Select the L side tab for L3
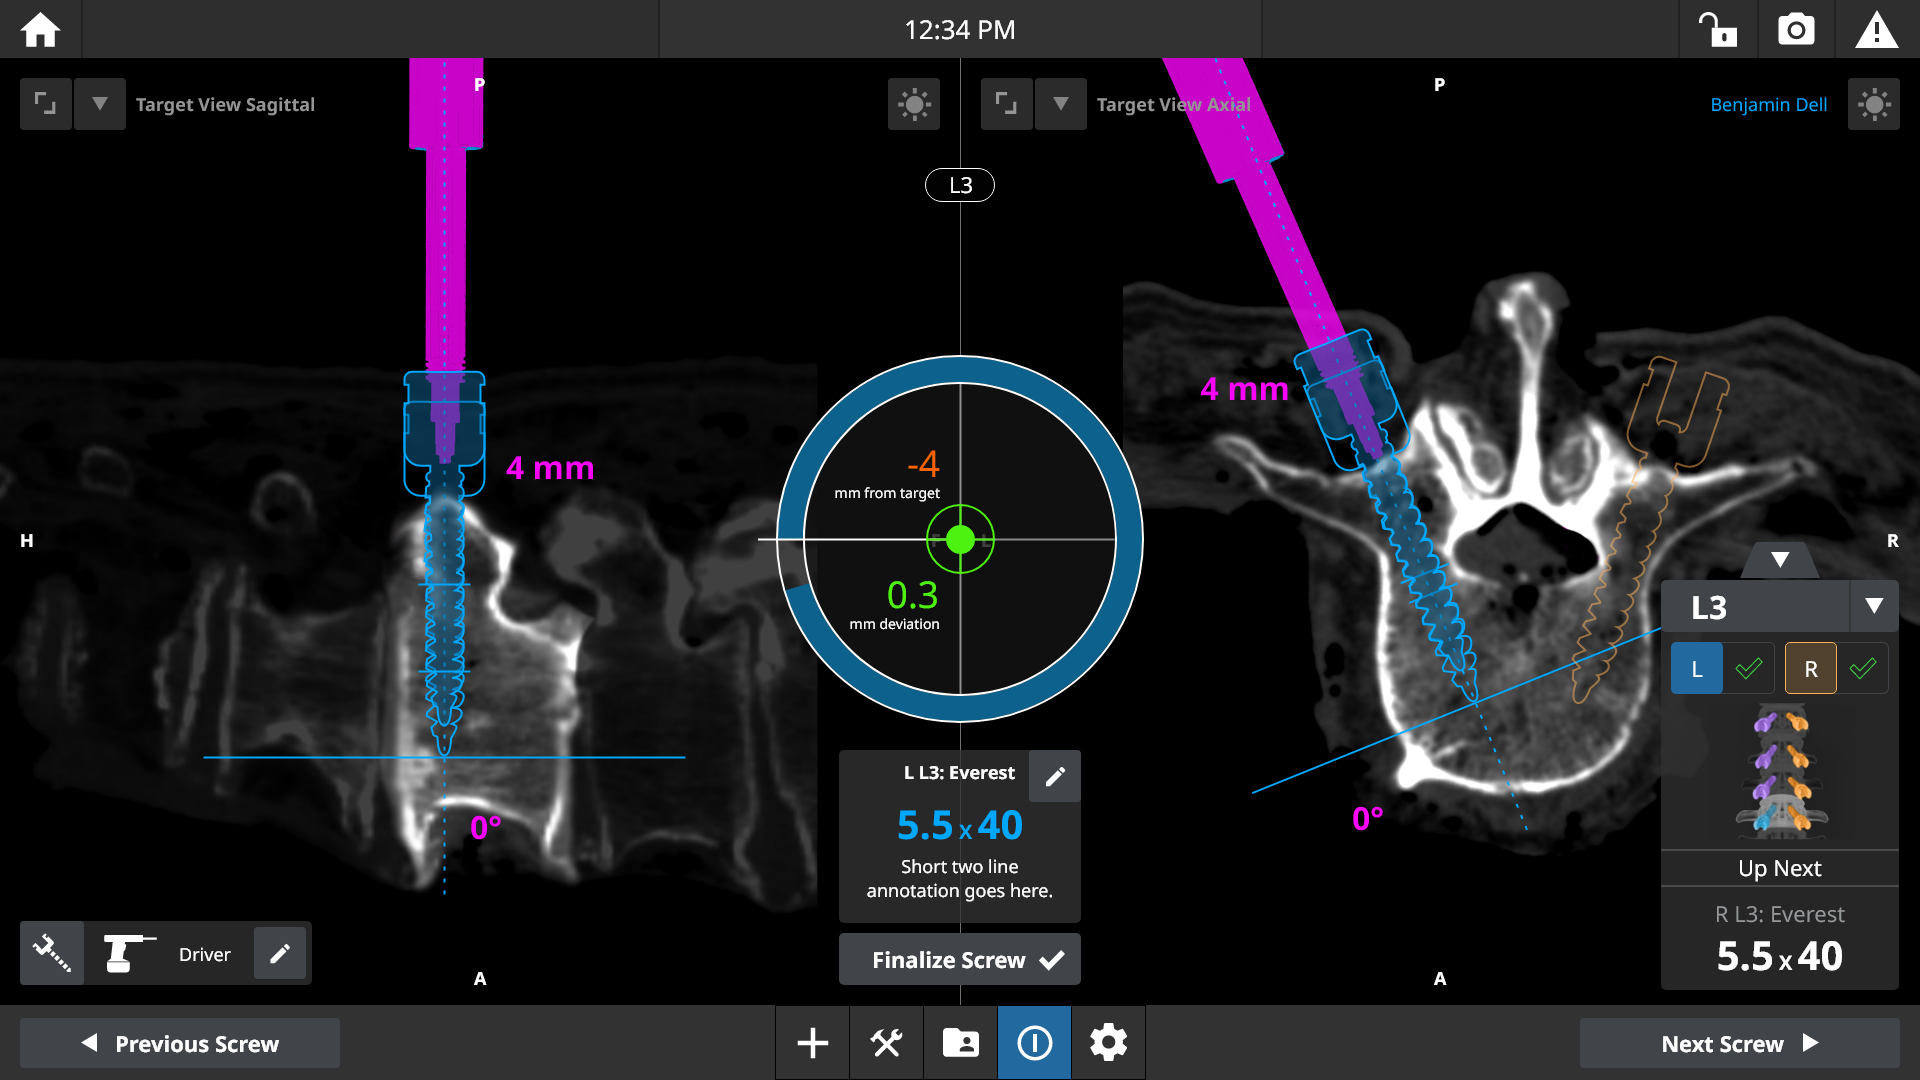This screenshot has width=1920, height=1080. pos(1696,667)
